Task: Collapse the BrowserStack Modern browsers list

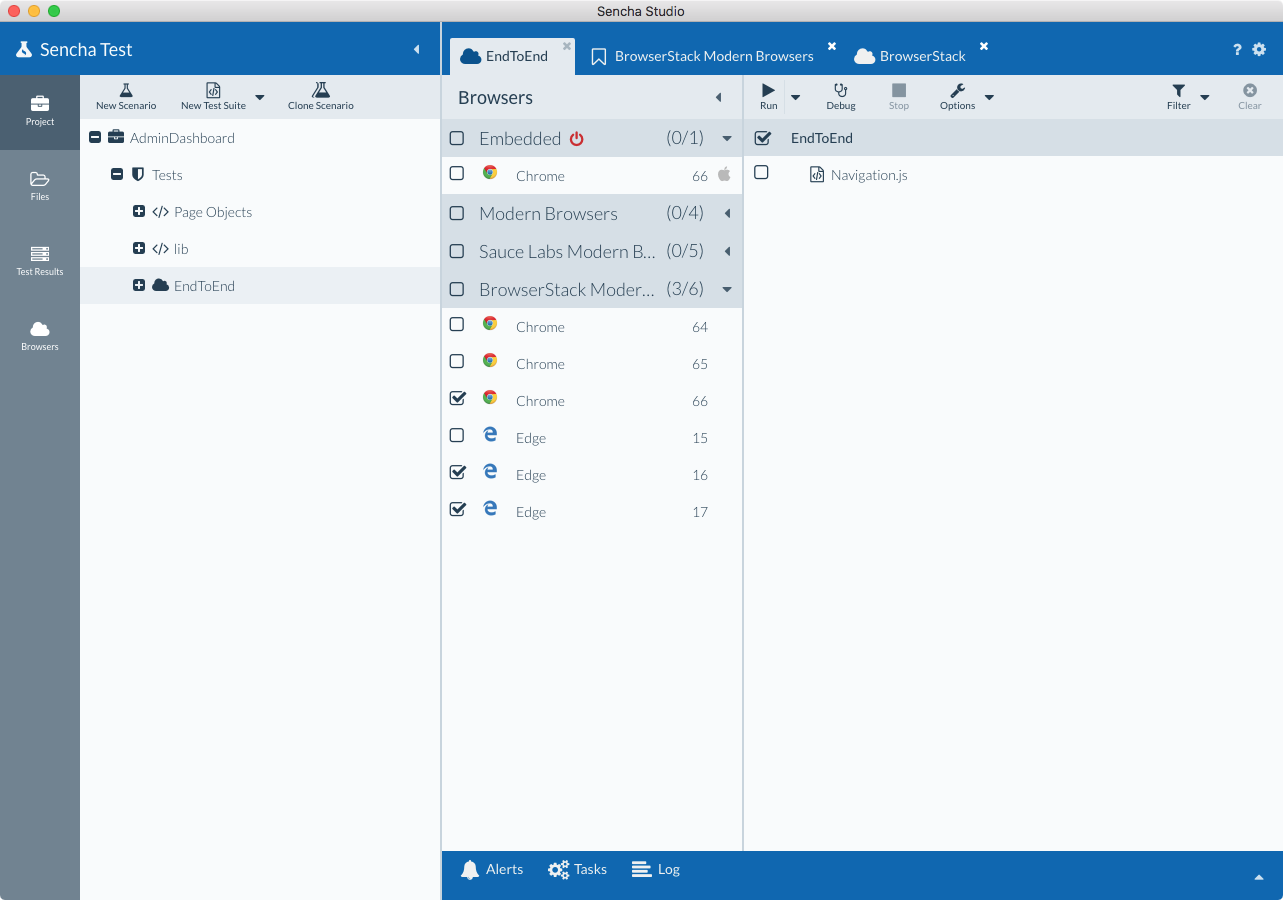Action: pos(727,288)
